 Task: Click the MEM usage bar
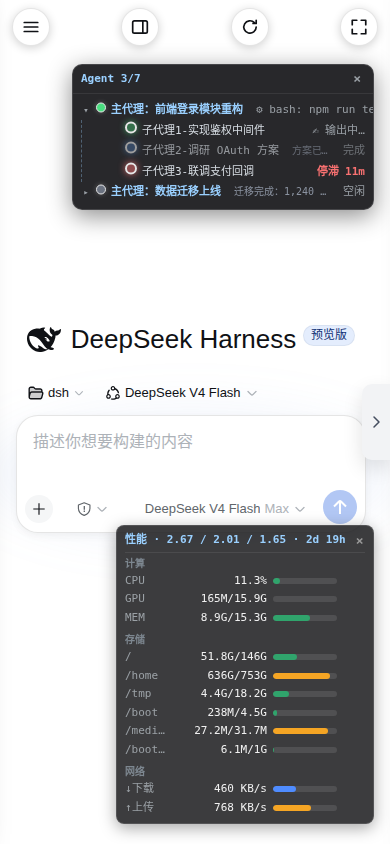[305, 618]
